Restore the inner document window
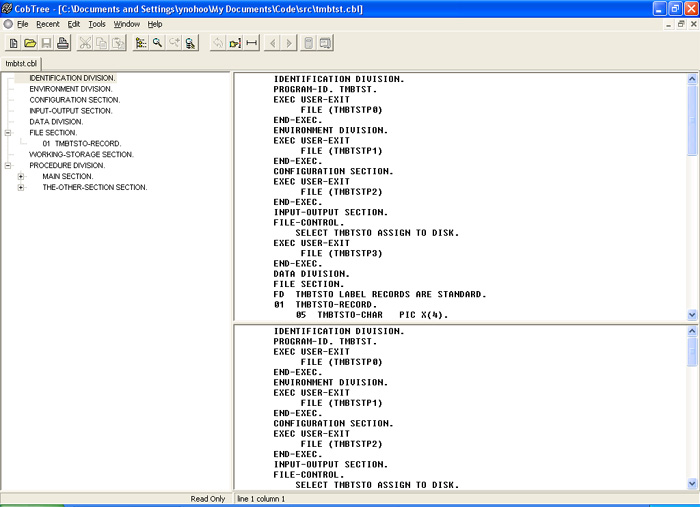Image resolution: width=700 pixels, height=507 pixels. (x=681, y=24)
